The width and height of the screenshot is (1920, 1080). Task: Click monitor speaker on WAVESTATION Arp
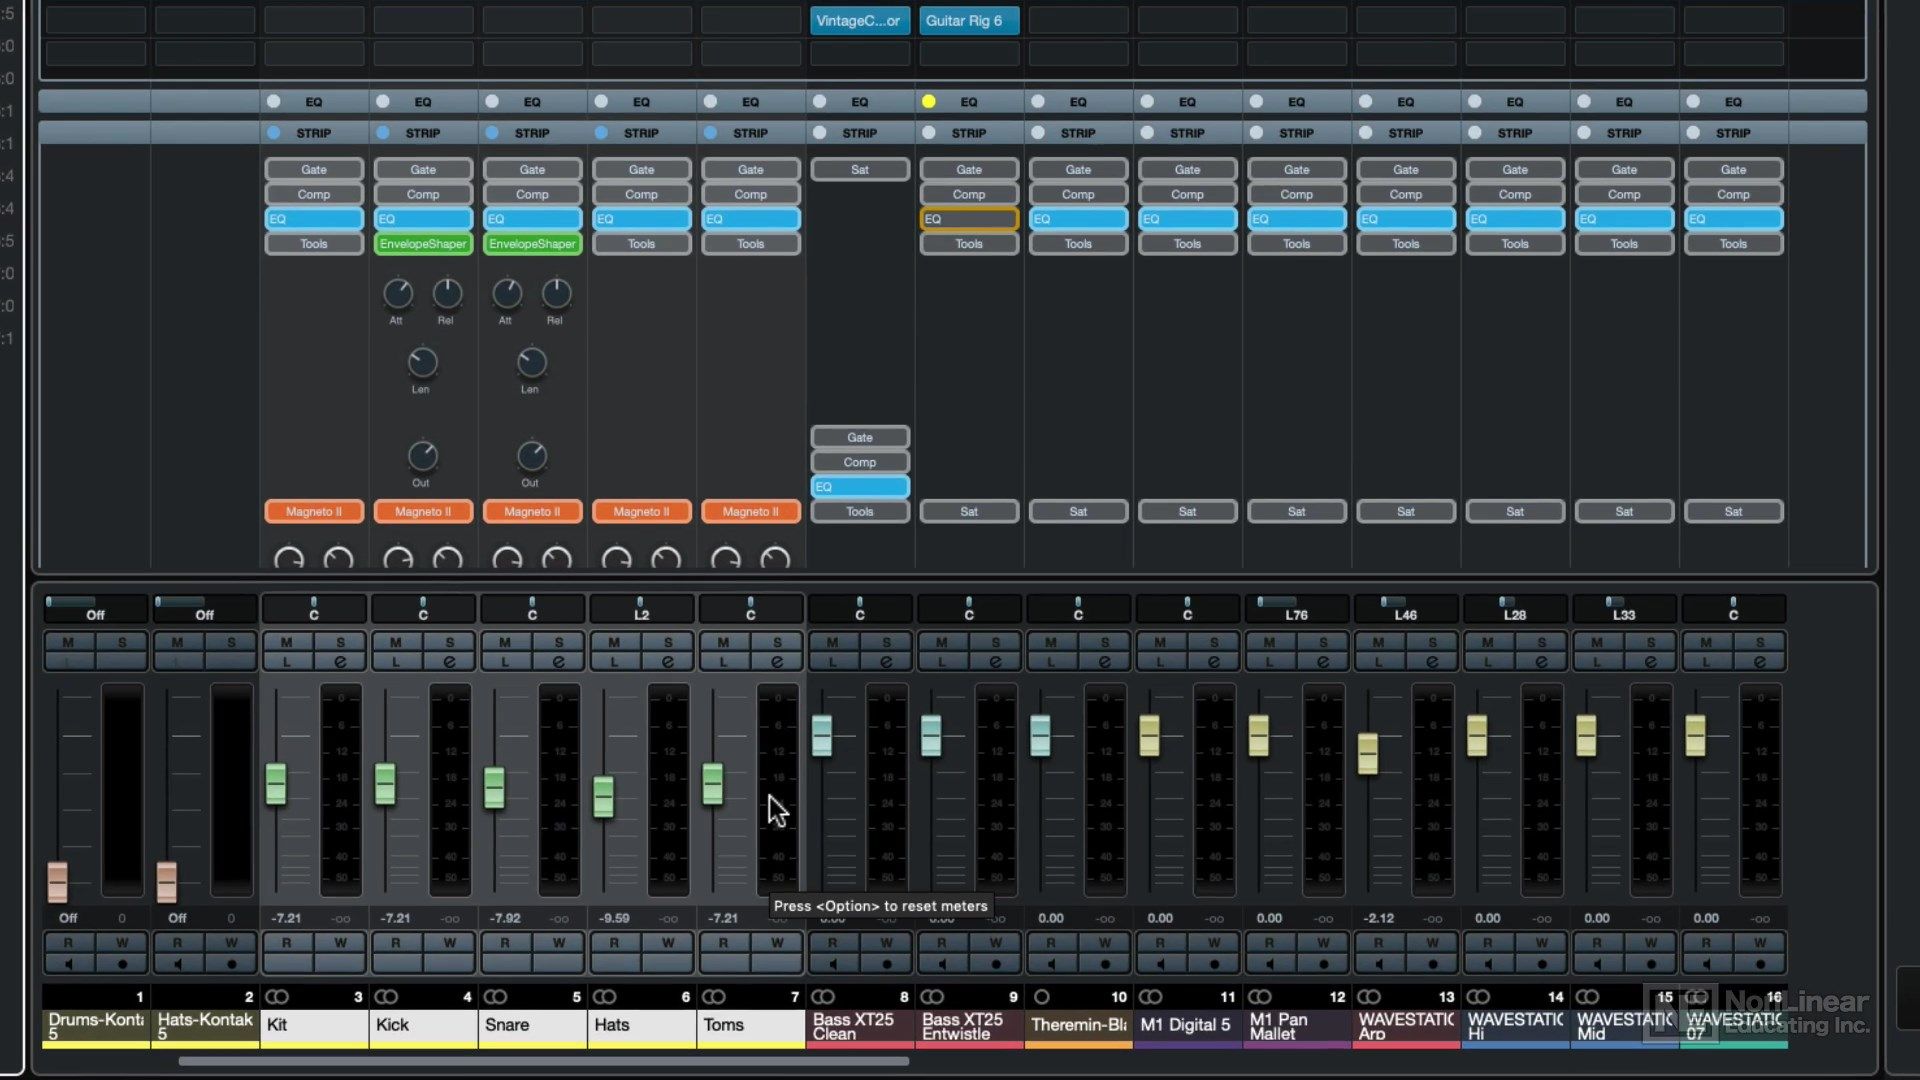[x=1378, y=964]
